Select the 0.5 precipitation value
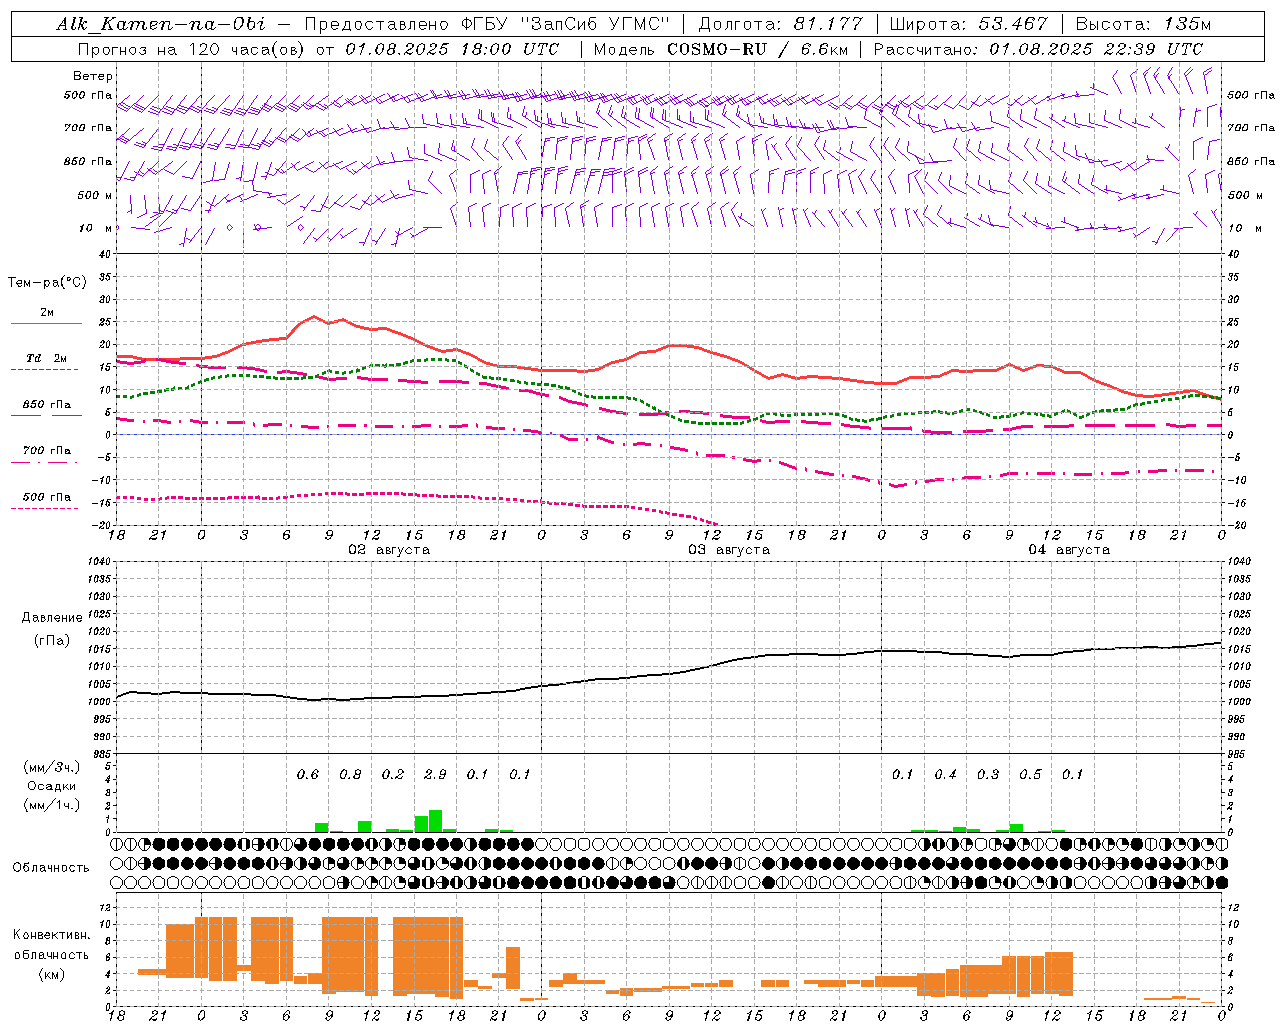Image resolution: width=1280 pixels, height=1024 pixels. click(1030, 775)
